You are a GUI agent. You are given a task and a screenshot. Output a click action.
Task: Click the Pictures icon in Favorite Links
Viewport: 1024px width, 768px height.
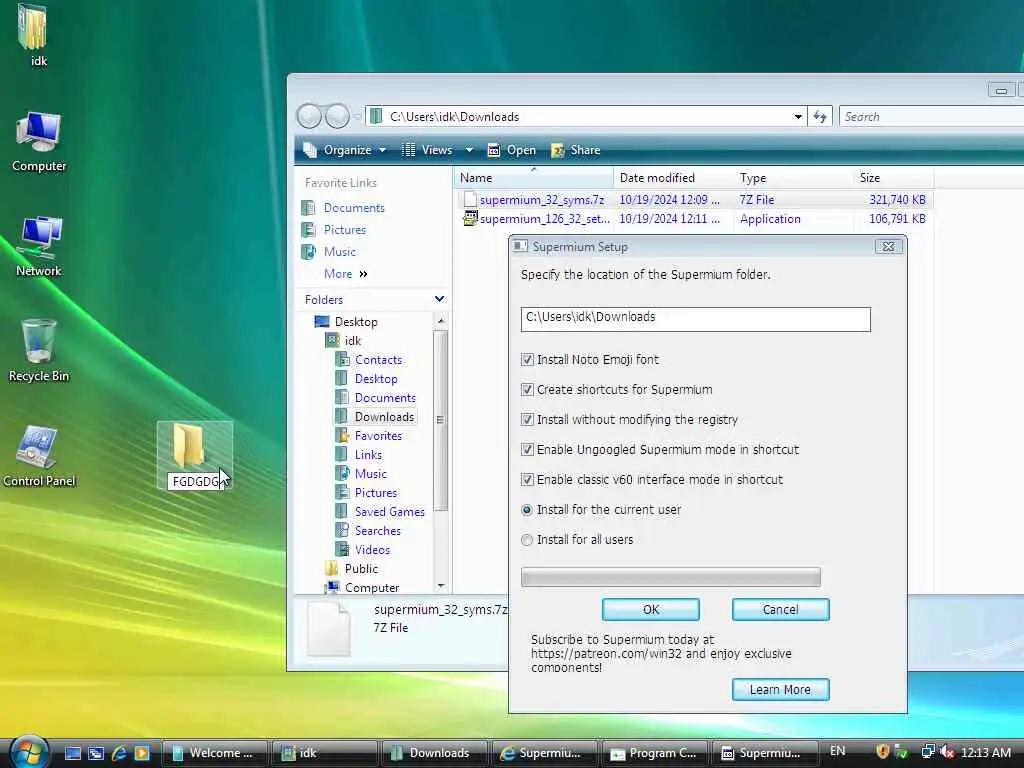pyautogui.click(x=308, y=230)
